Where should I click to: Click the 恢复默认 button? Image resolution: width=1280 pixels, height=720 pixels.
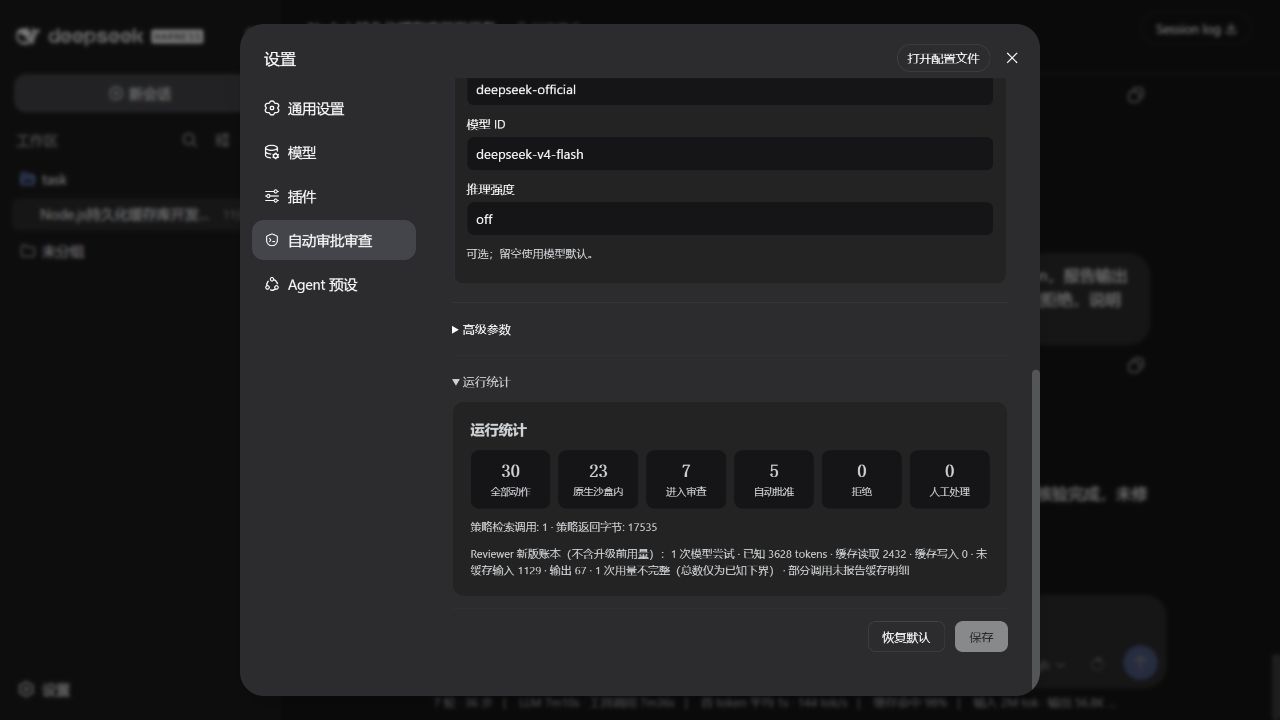tap(906, 637)
